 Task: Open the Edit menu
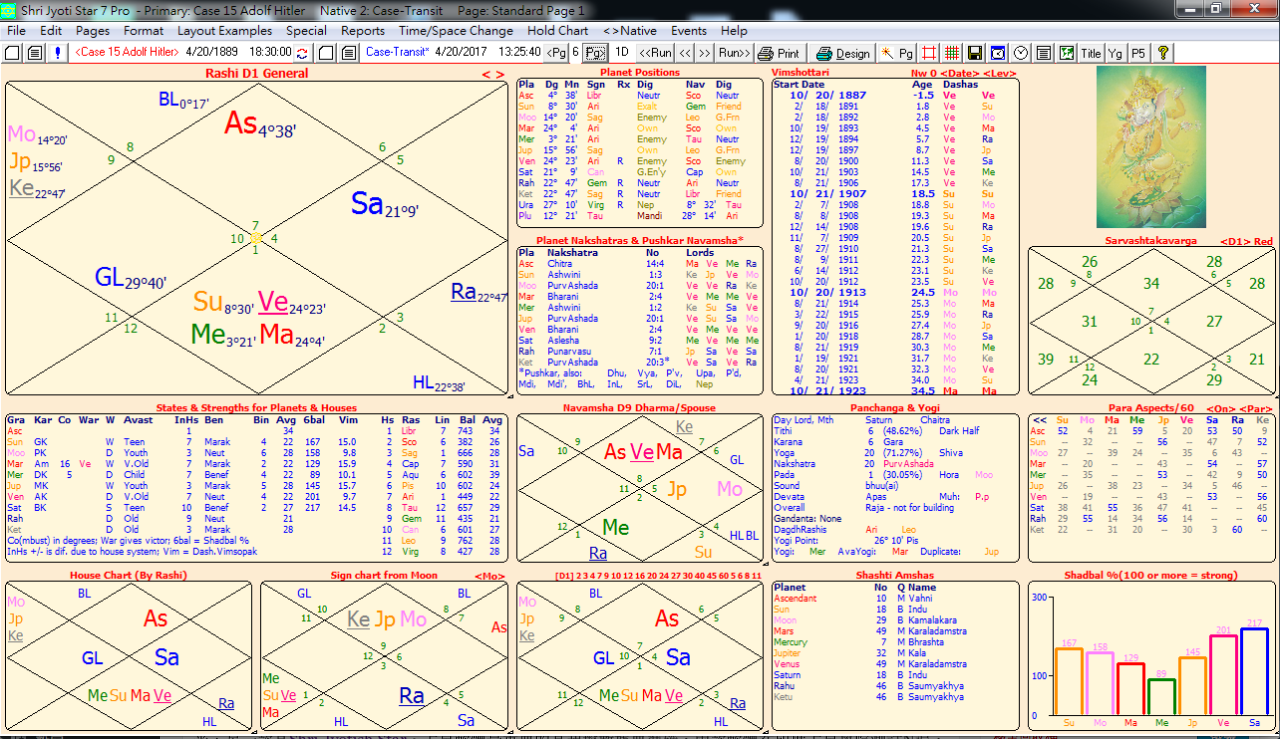click(x=51, y=31)
